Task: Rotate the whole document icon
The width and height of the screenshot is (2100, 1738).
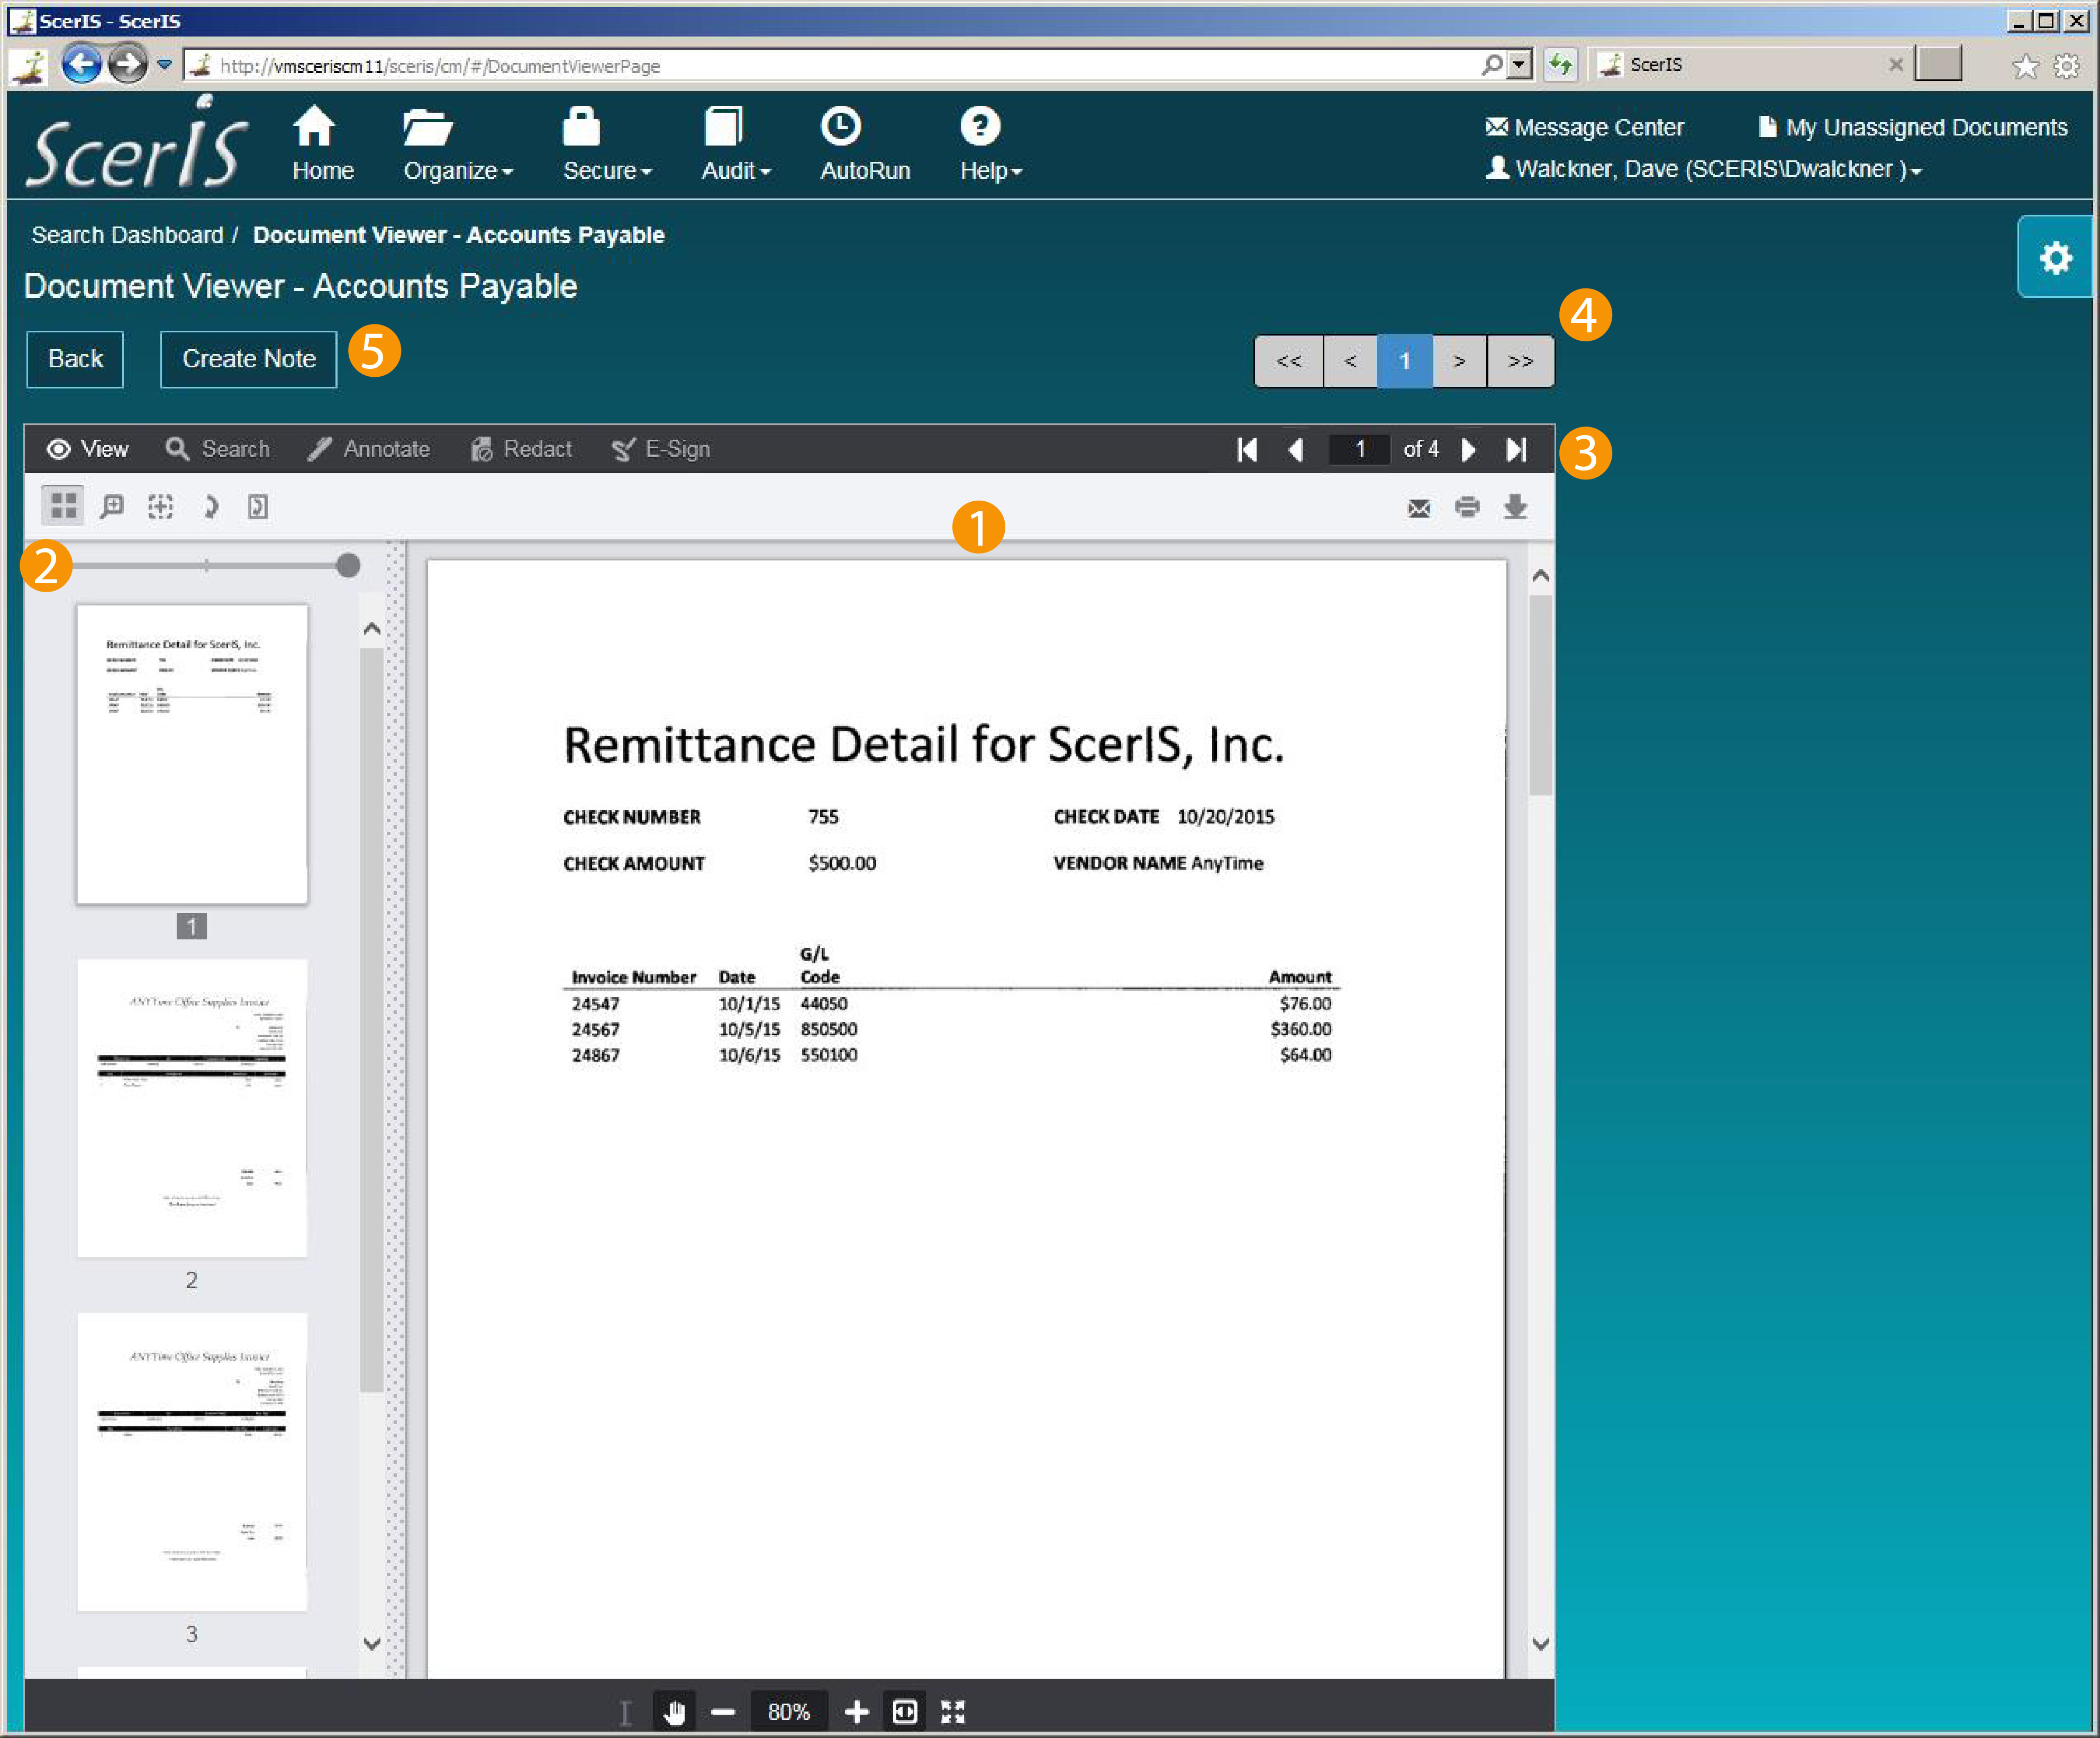Action: [x=257, y=506]
